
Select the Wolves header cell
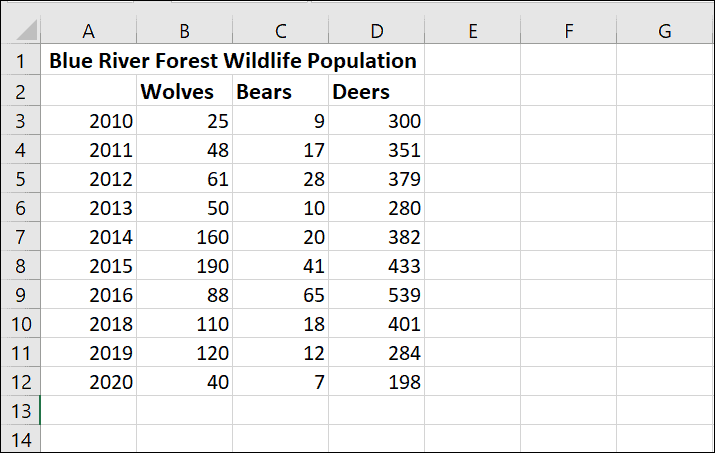[184, 91]
